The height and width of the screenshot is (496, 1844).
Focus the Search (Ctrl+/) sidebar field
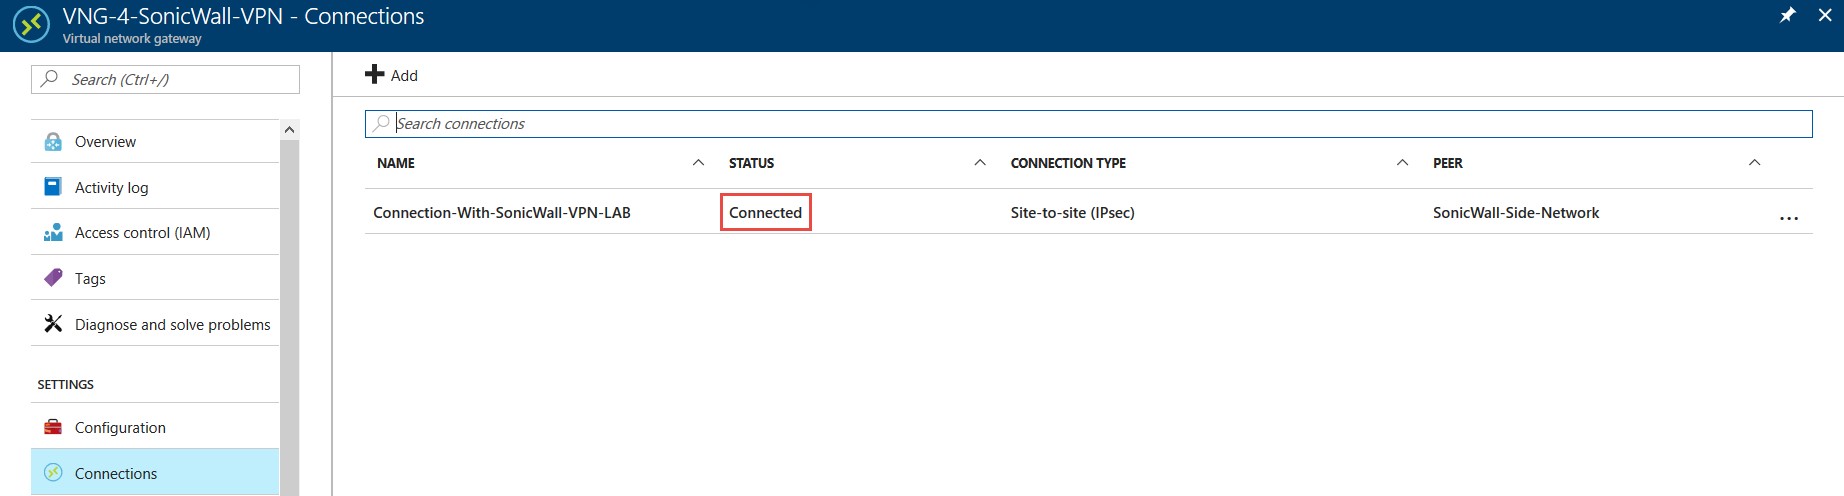point(165,79)
